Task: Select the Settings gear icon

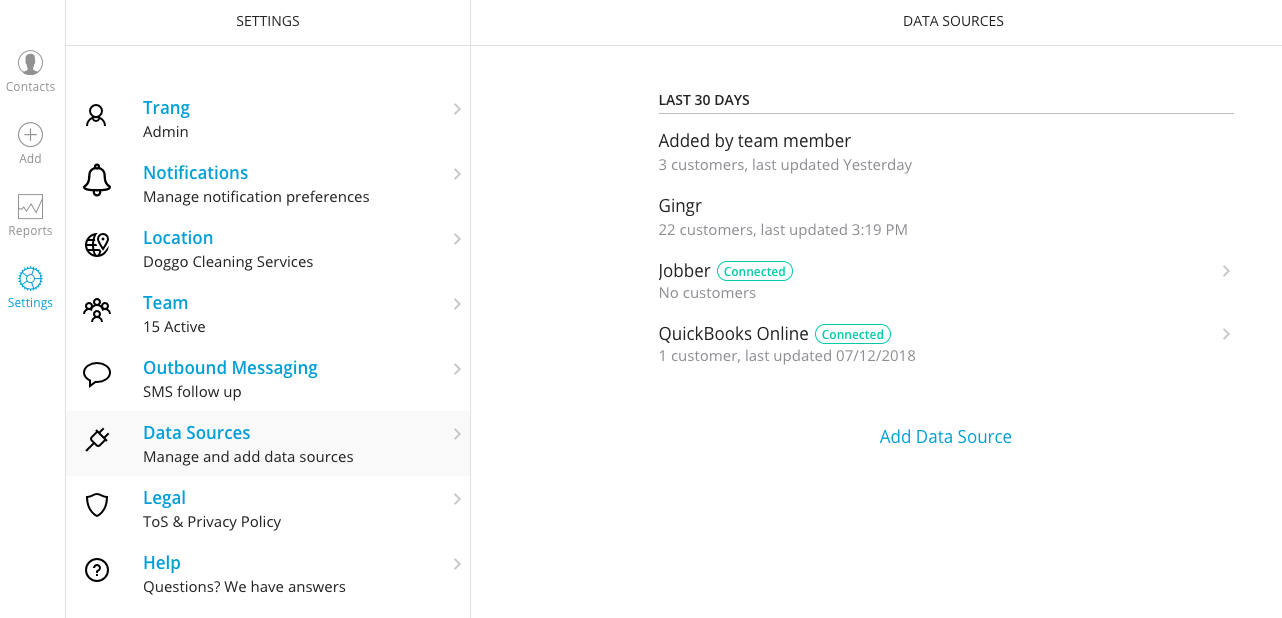Action: click(30, 279)
